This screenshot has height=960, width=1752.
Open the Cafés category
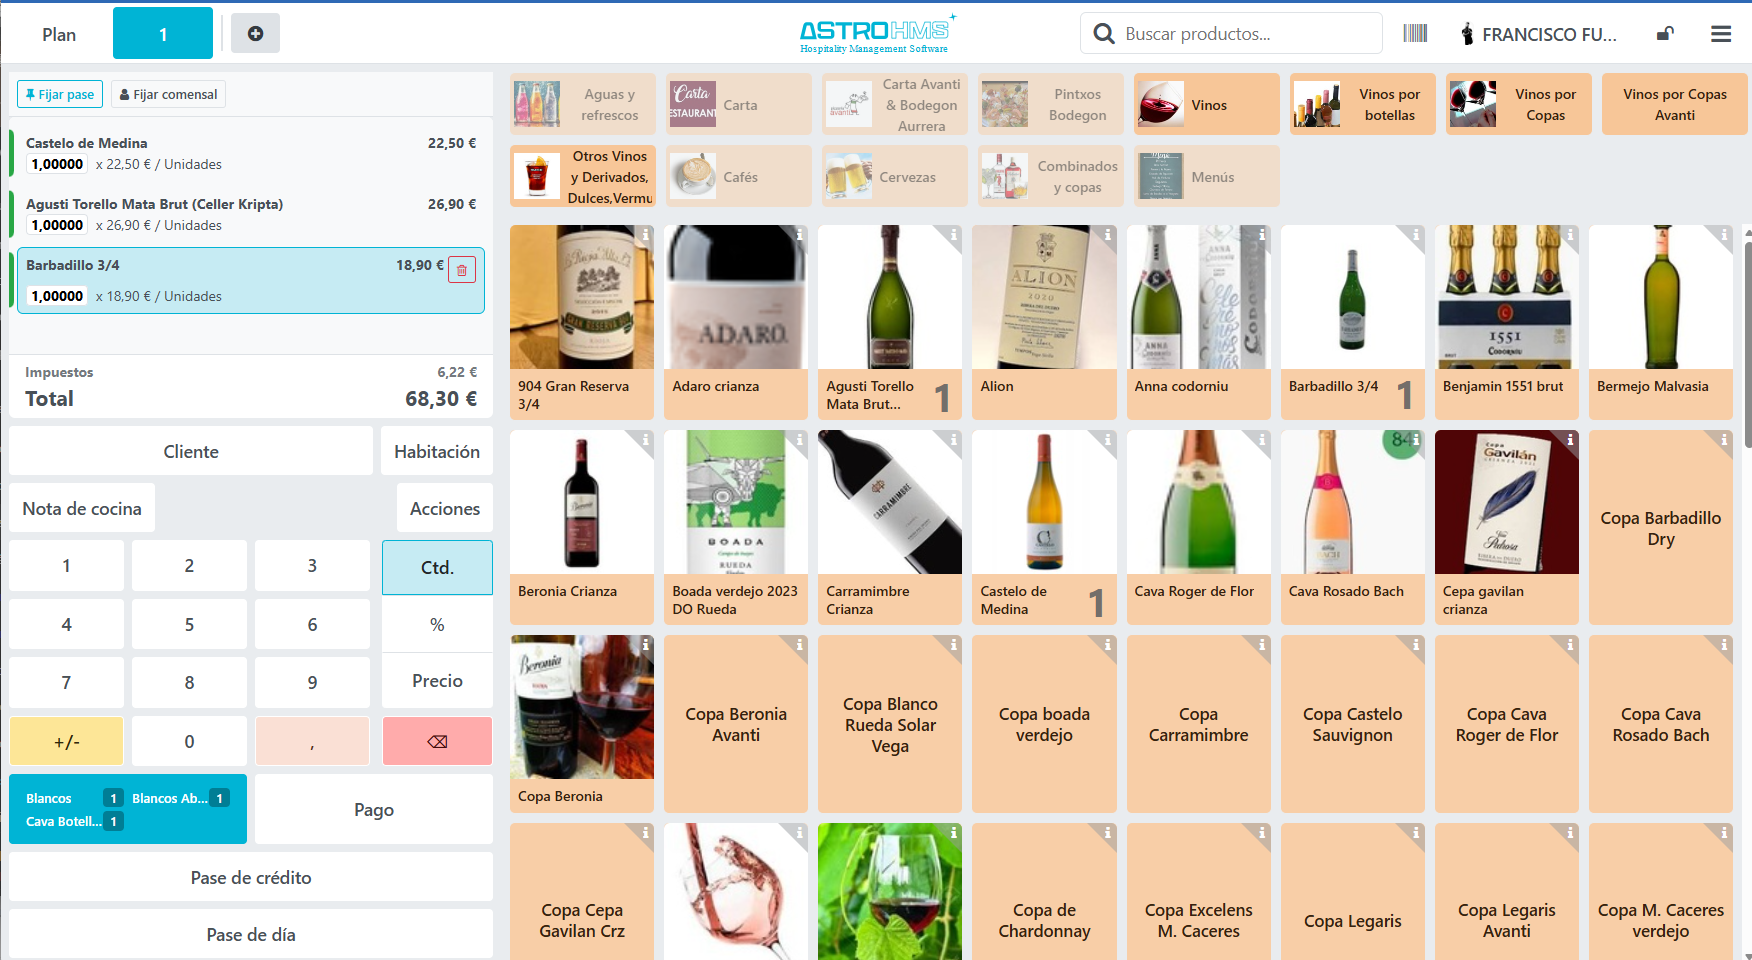click(x=739, y=176)
